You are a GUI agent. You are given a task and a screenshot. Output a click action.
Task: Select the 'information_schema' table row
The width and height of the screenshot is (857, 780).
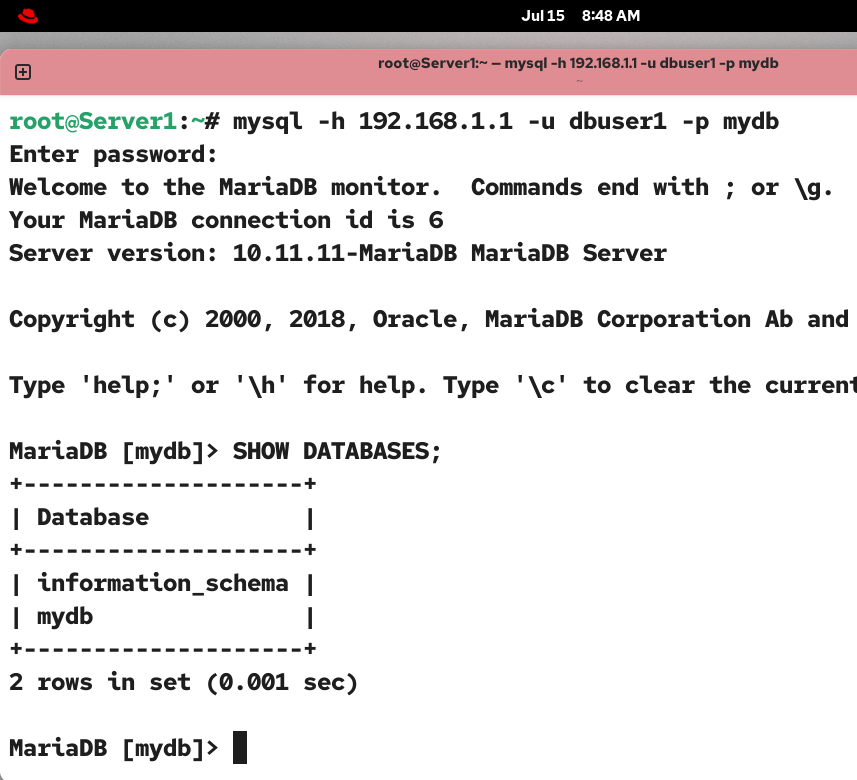(x=162, y=584)
